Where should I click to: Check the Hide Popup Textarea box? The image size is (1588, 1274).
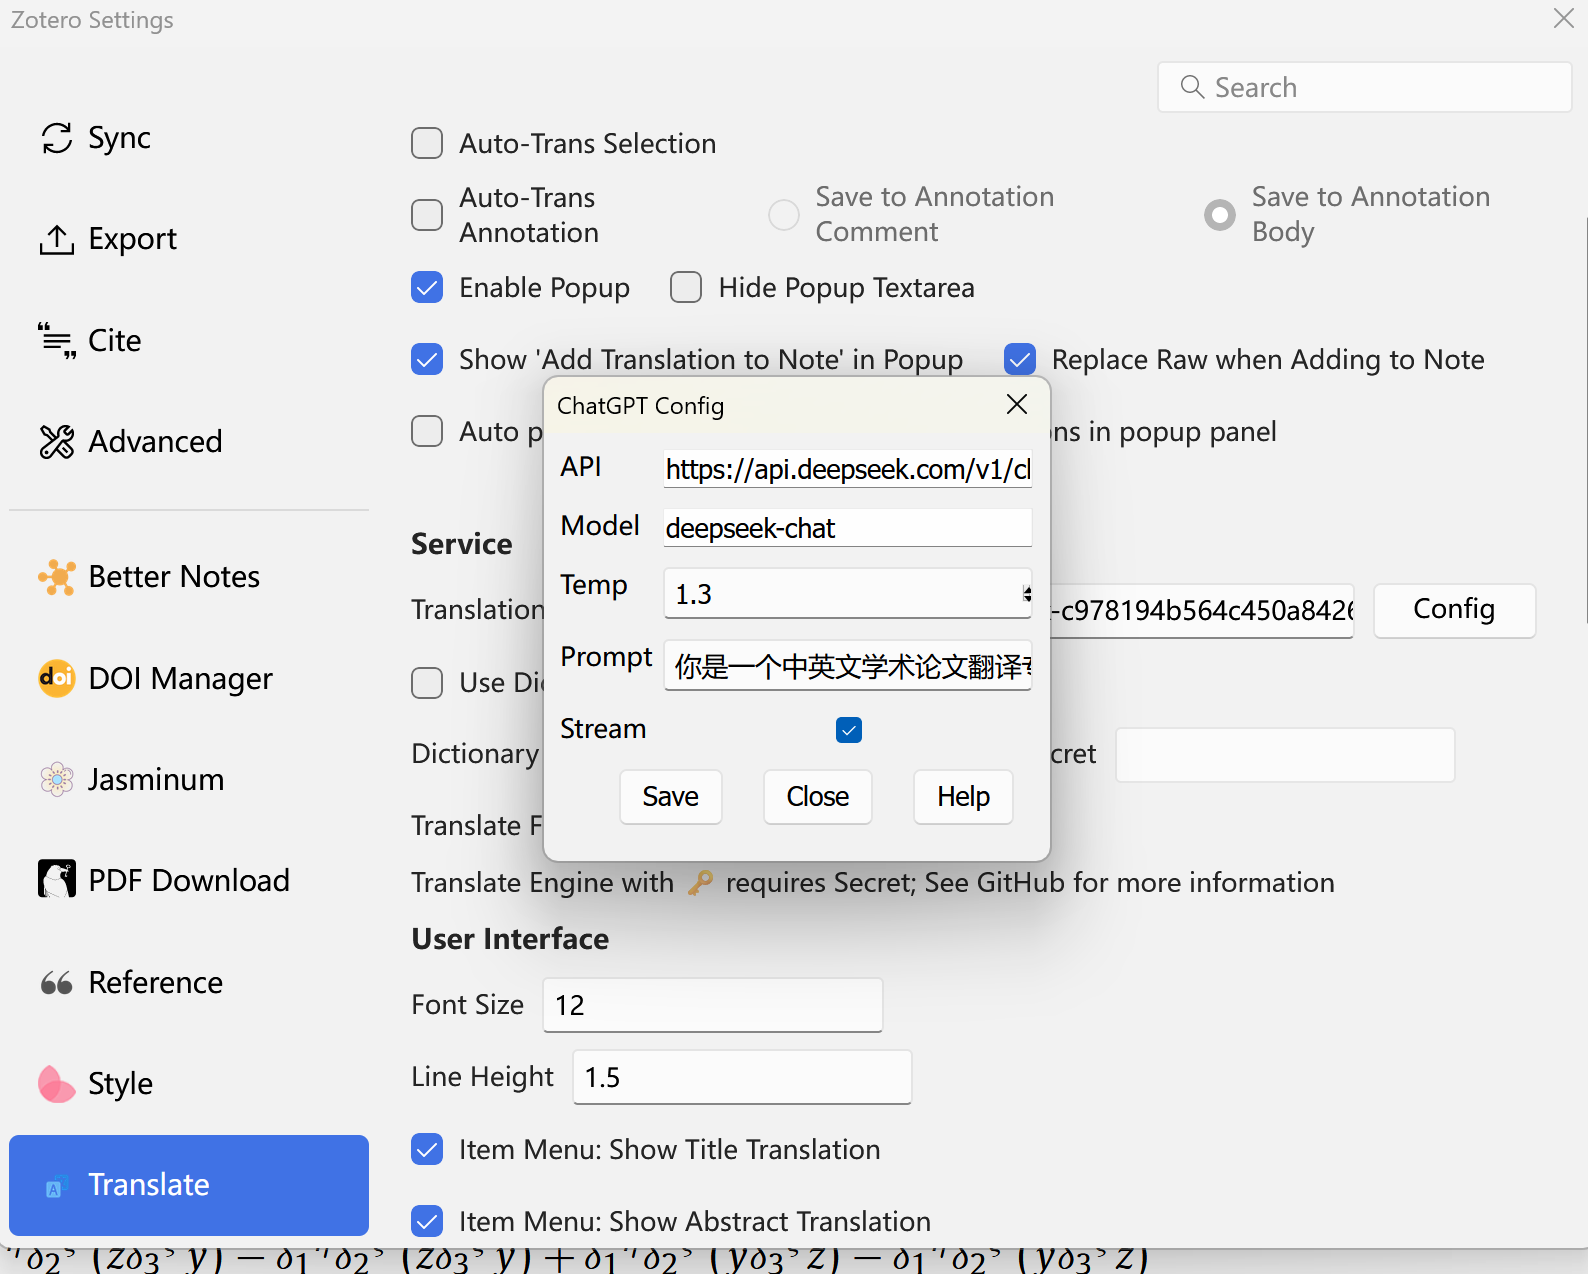point(686,288)
